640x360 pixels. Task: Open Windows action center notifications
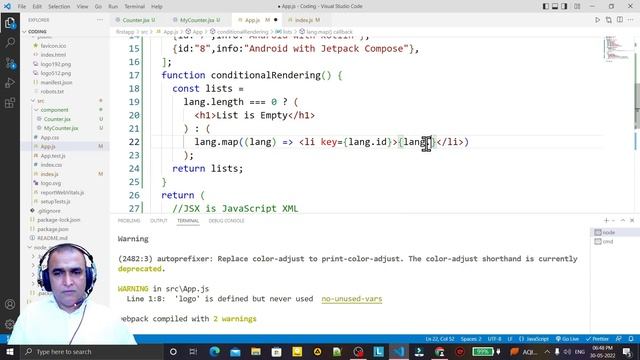(x=627, y=351)
